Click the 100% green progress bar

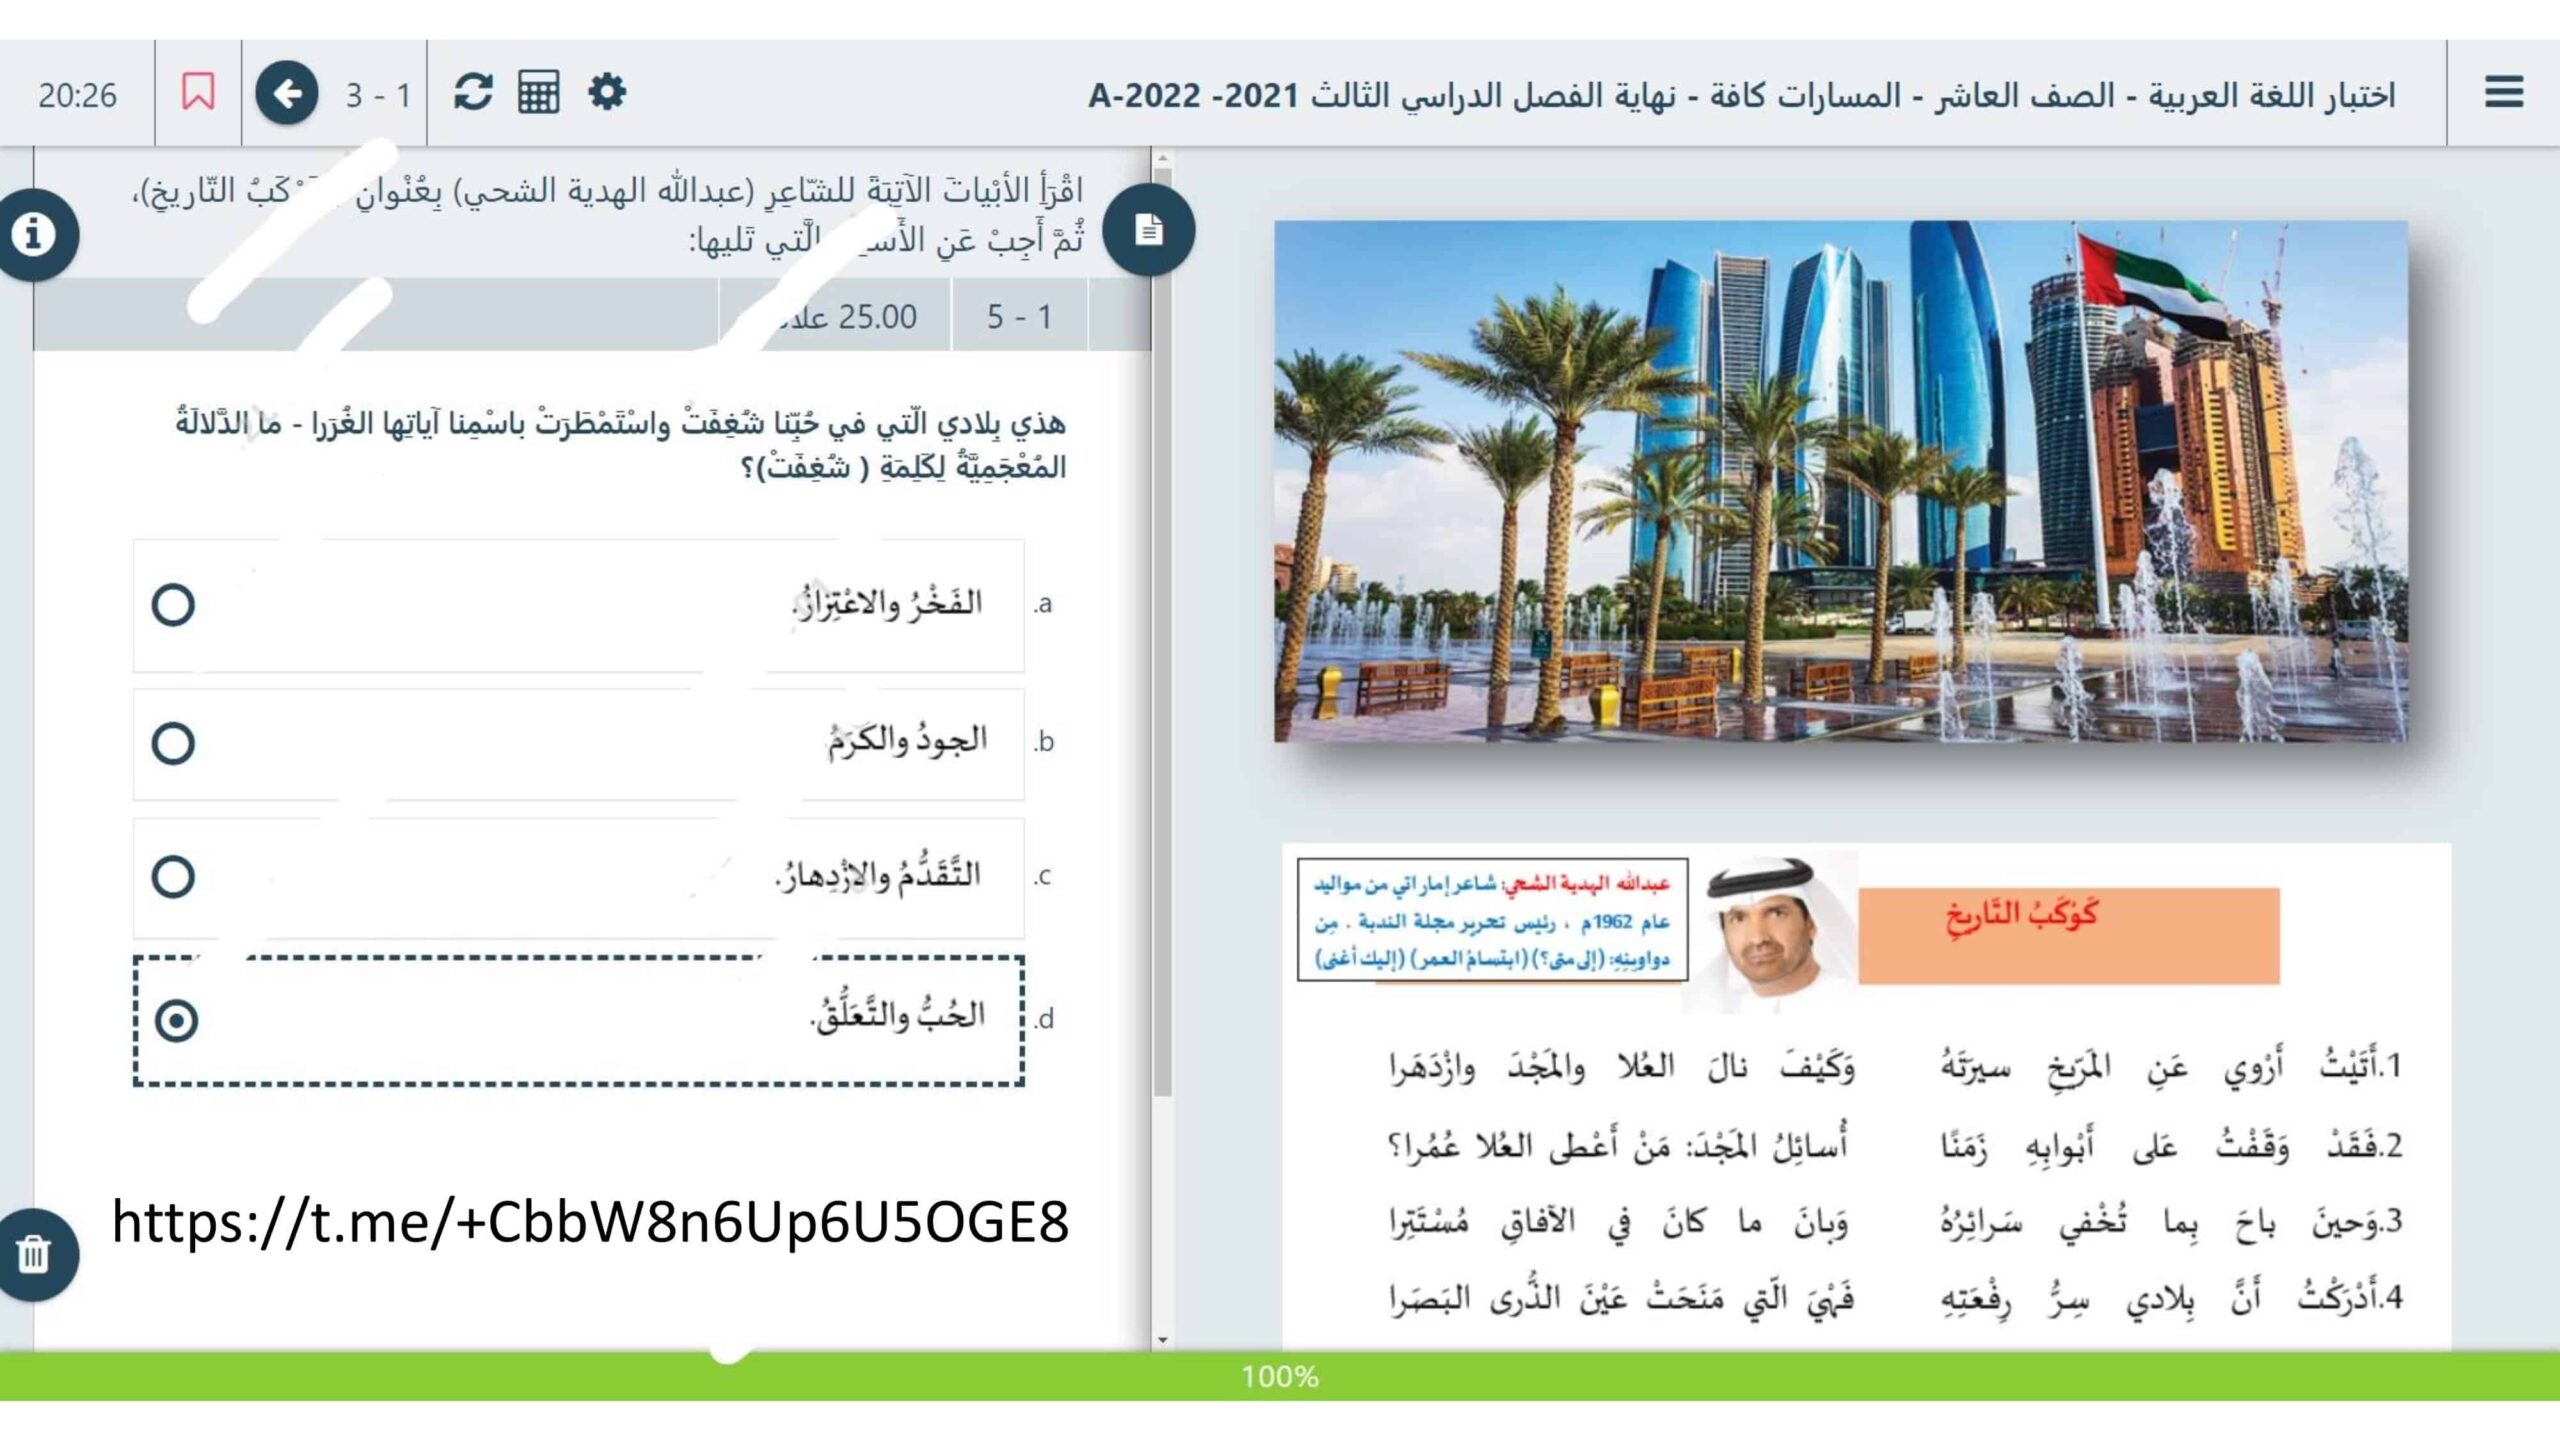coord(1280,1377)
